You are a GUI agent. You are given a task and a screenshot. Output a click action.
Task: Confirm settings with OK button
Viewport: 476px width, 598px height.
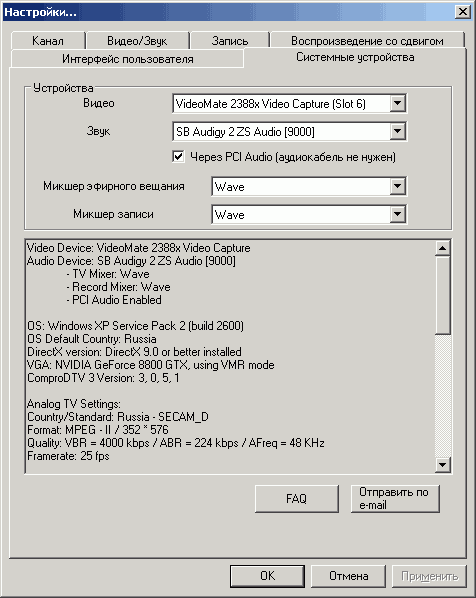(x=267, y=575)
